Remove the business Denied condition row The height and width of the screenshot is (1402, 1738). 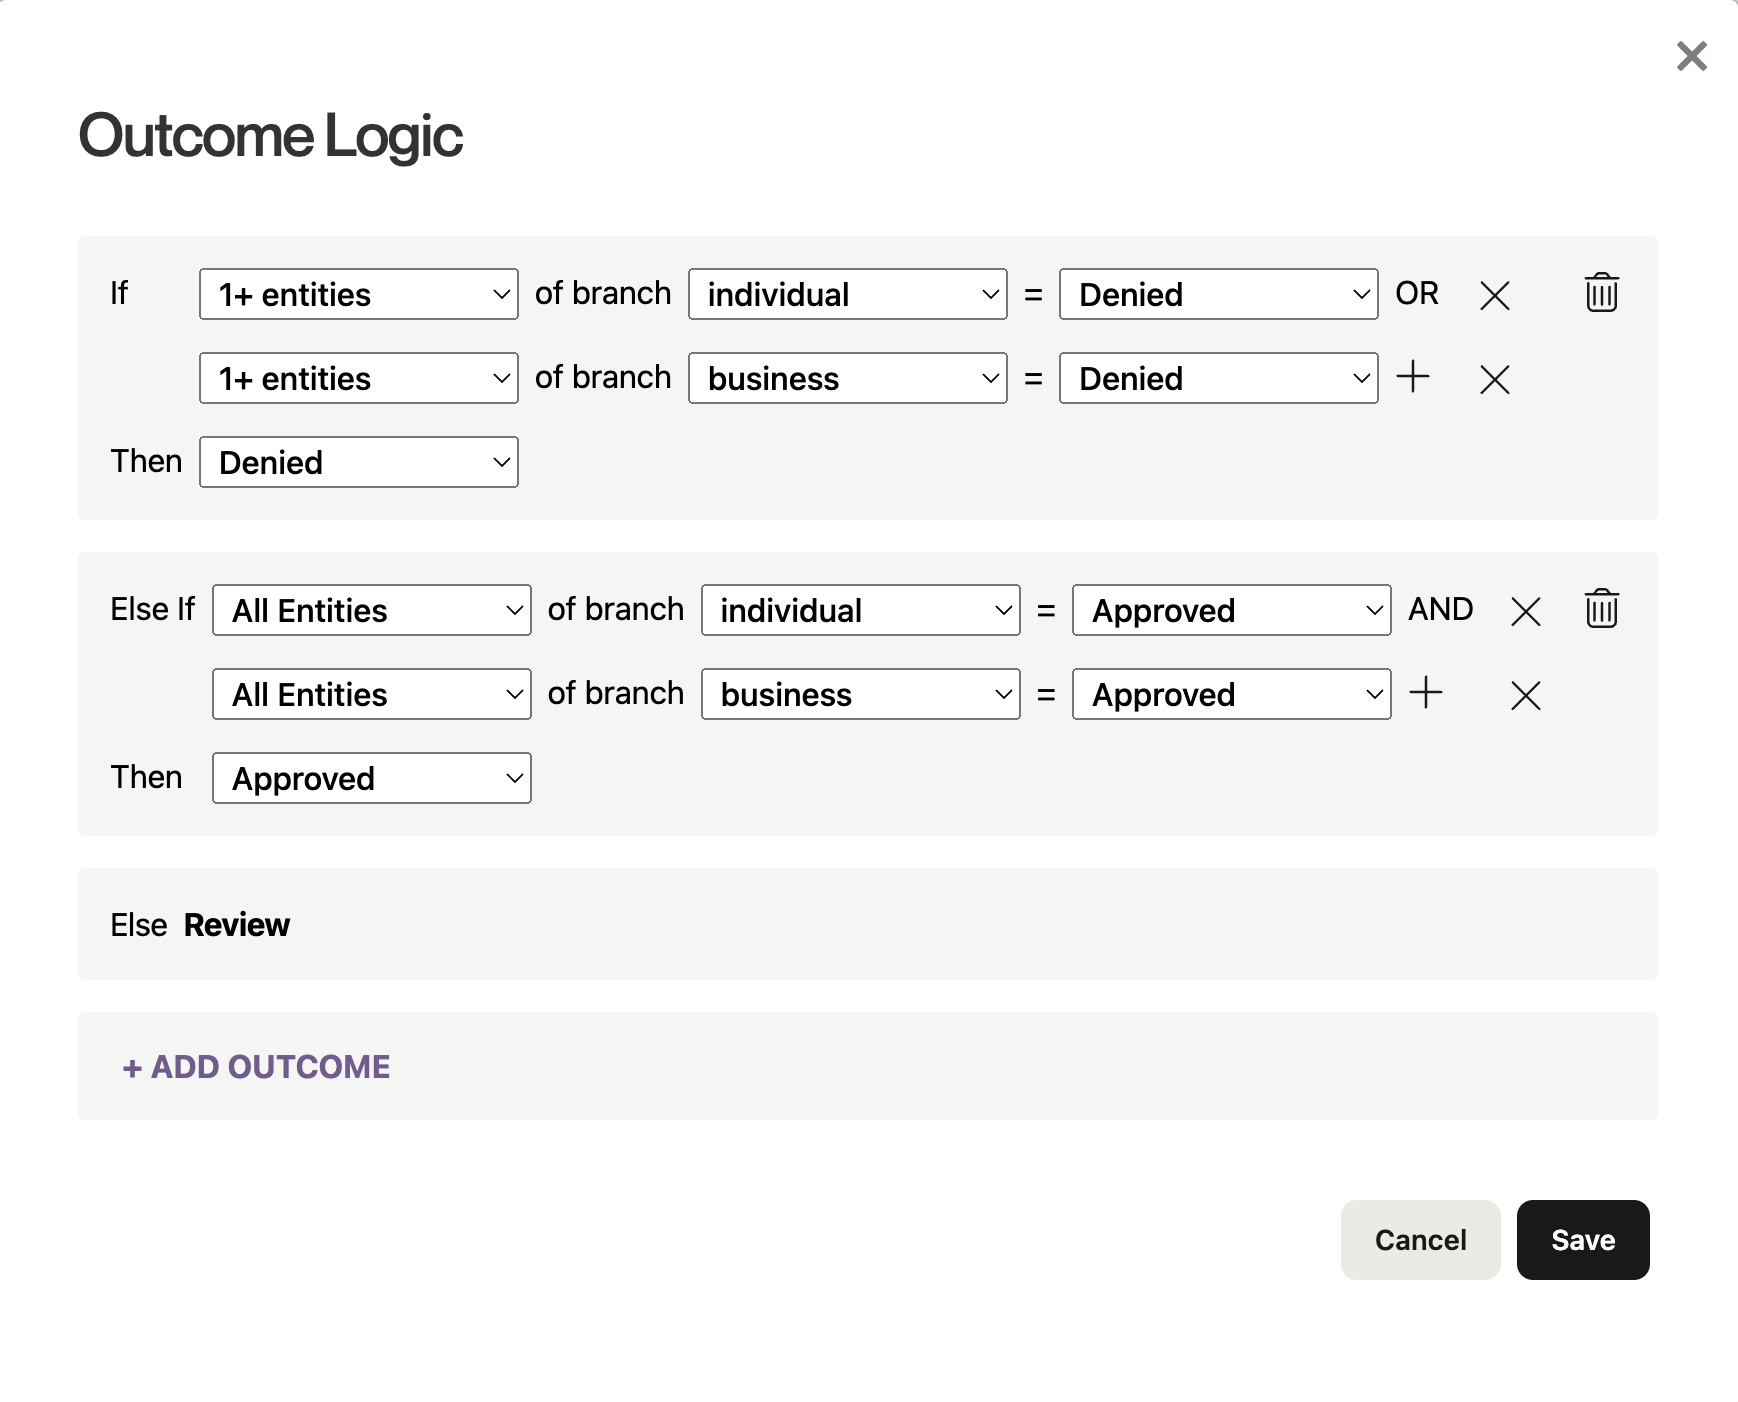(x=1494, y=379)
